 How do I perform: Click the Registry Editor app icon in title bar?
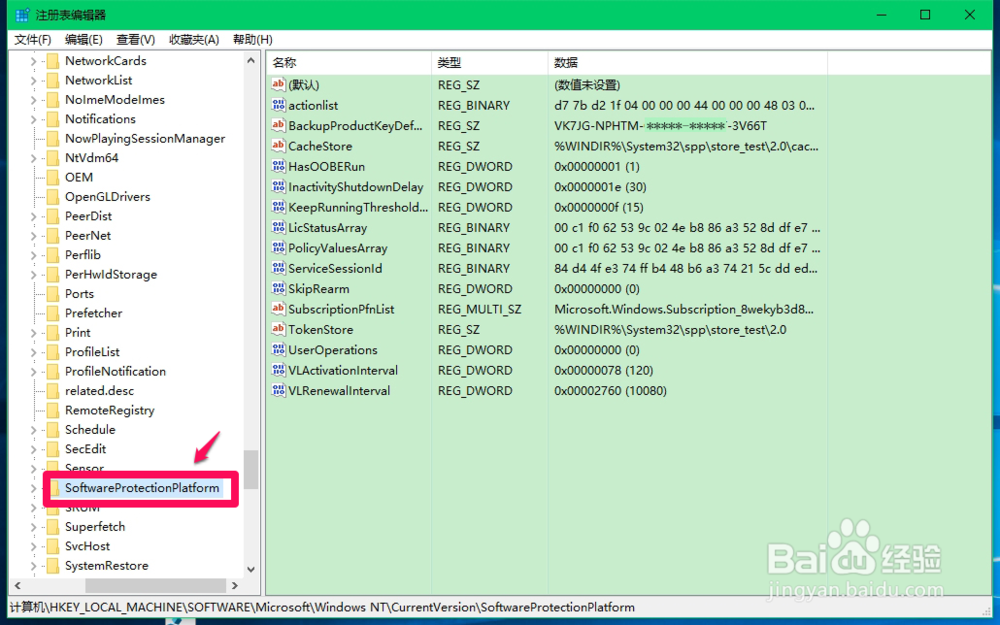(x=22, y=15)
